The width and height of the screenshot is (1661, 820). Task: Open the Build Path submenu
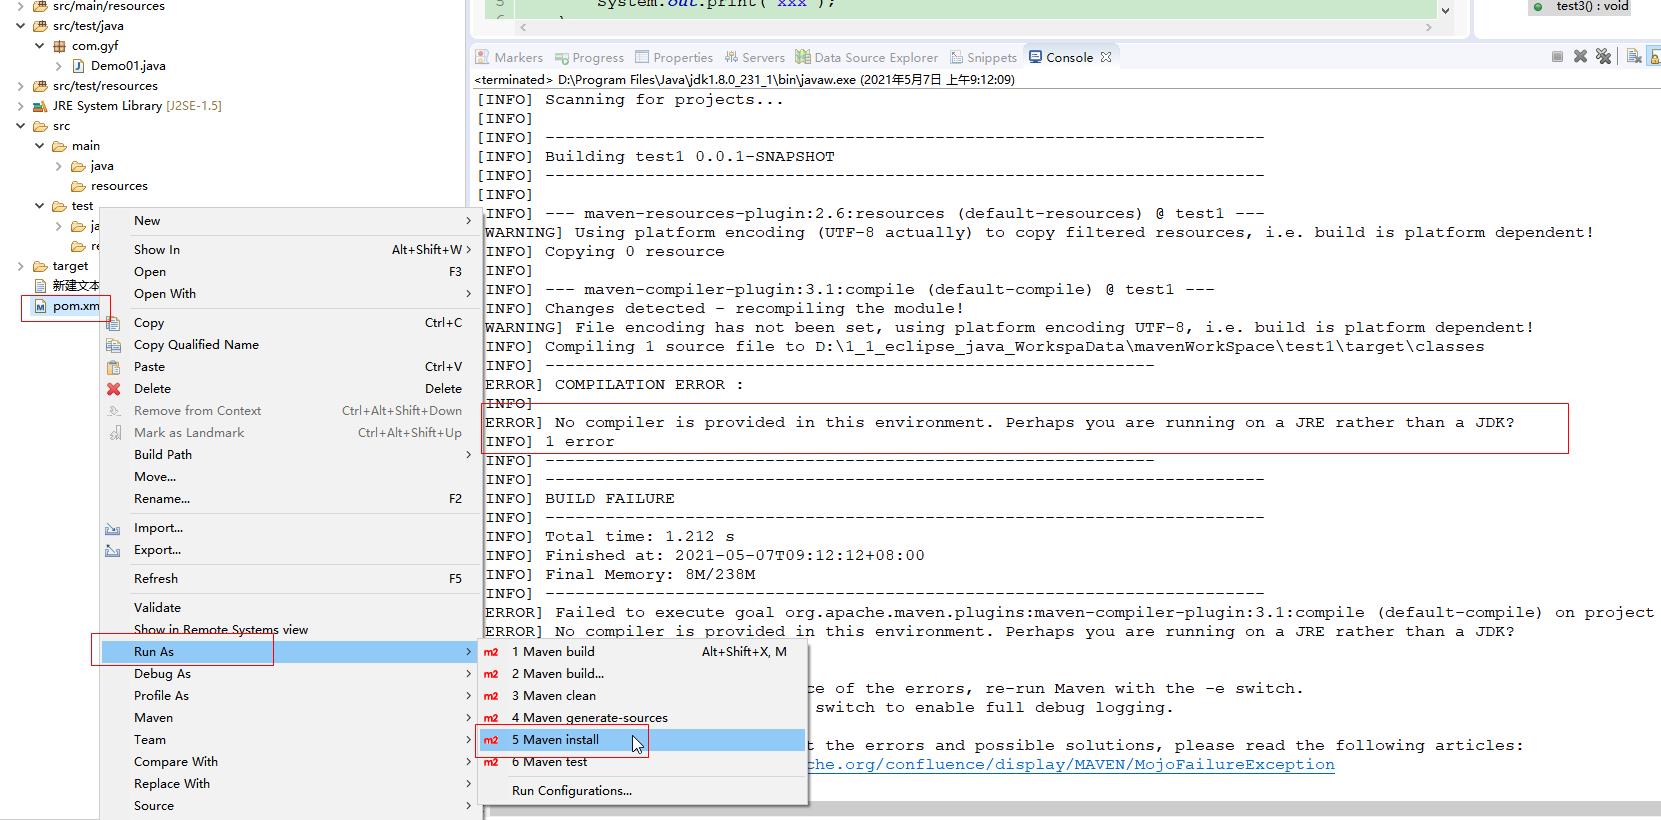pos(290,455)
